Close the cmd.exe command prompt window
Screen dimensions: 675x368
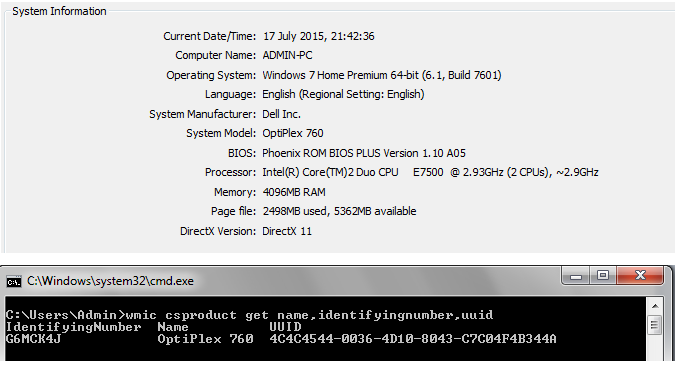pyautogui.click(x=640, y=276)
